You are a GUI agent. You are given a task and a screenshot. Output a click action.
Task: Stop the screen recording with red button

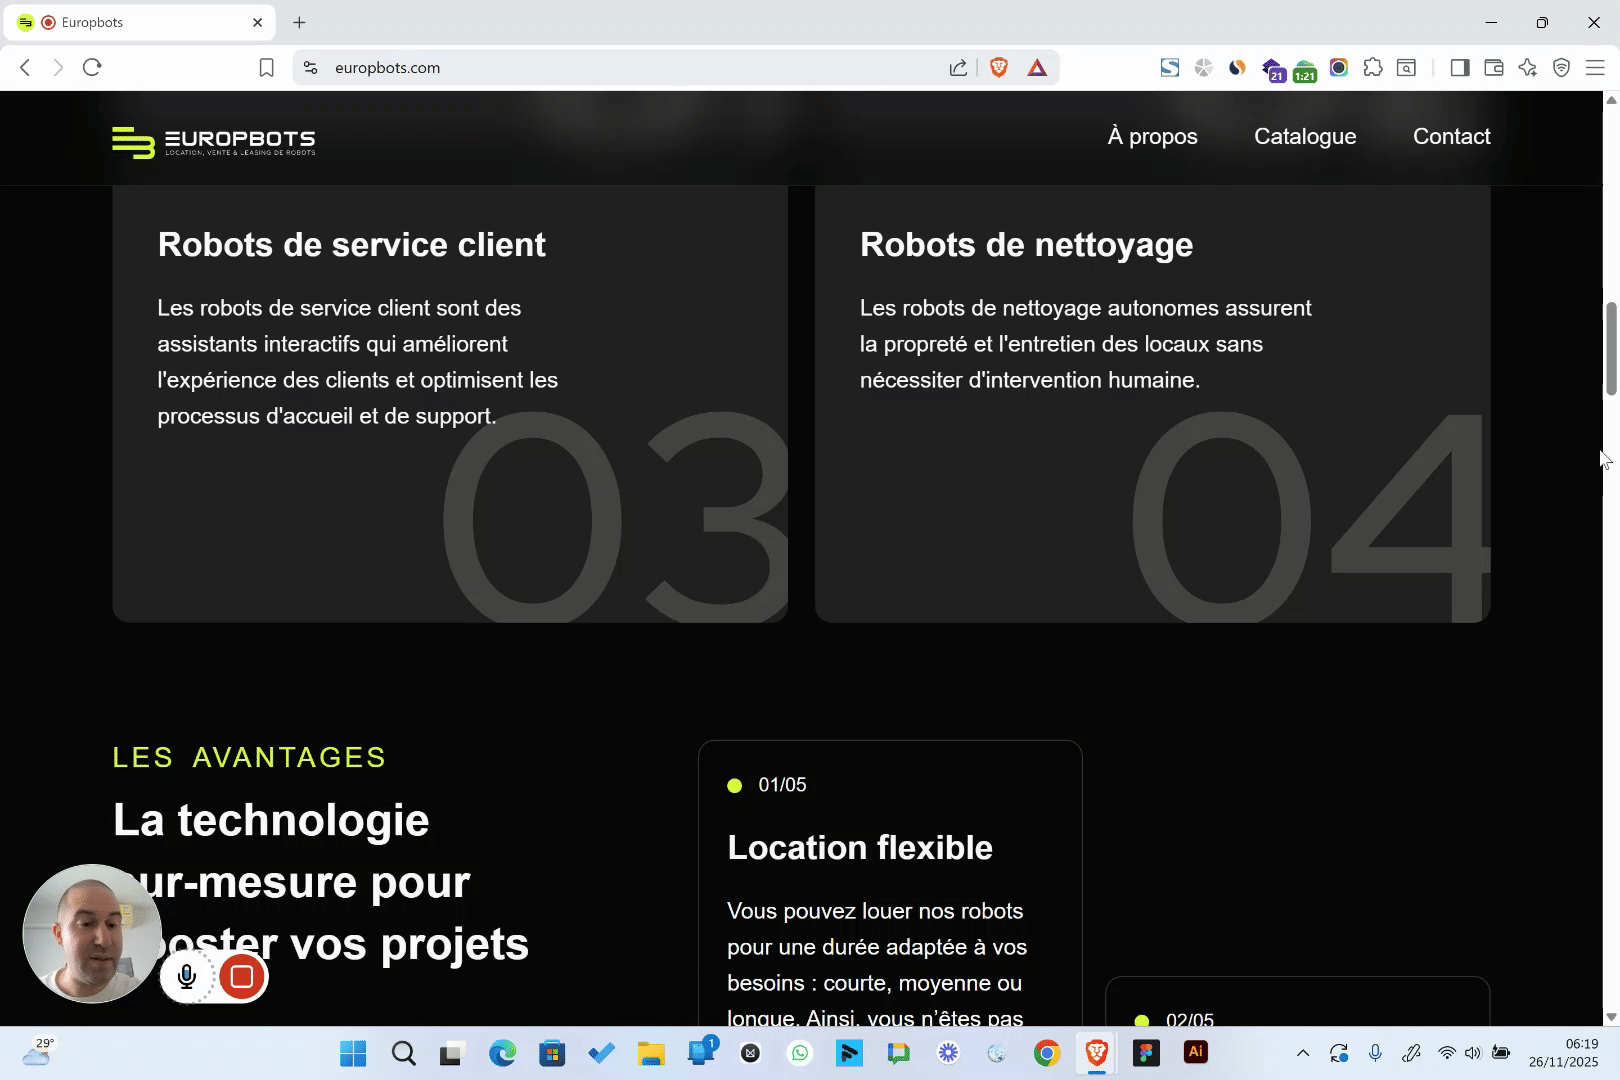pyautogui.click(x=241, y=977)
